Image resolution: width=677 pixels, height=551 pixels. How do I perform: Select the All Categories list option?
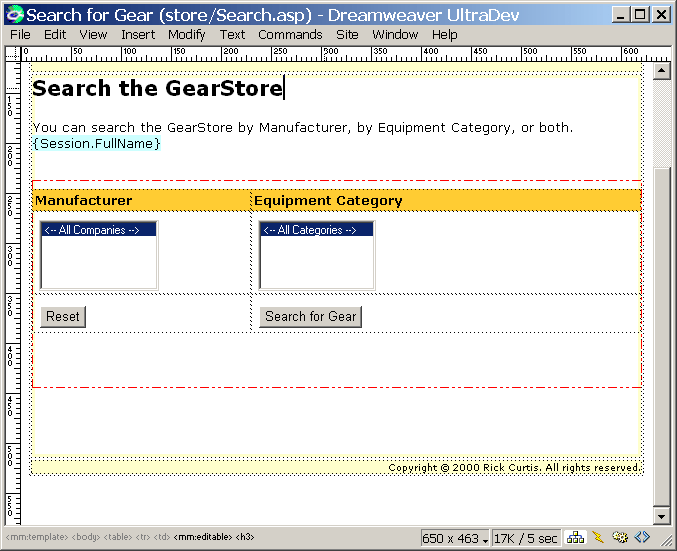[x=316, y=230]
